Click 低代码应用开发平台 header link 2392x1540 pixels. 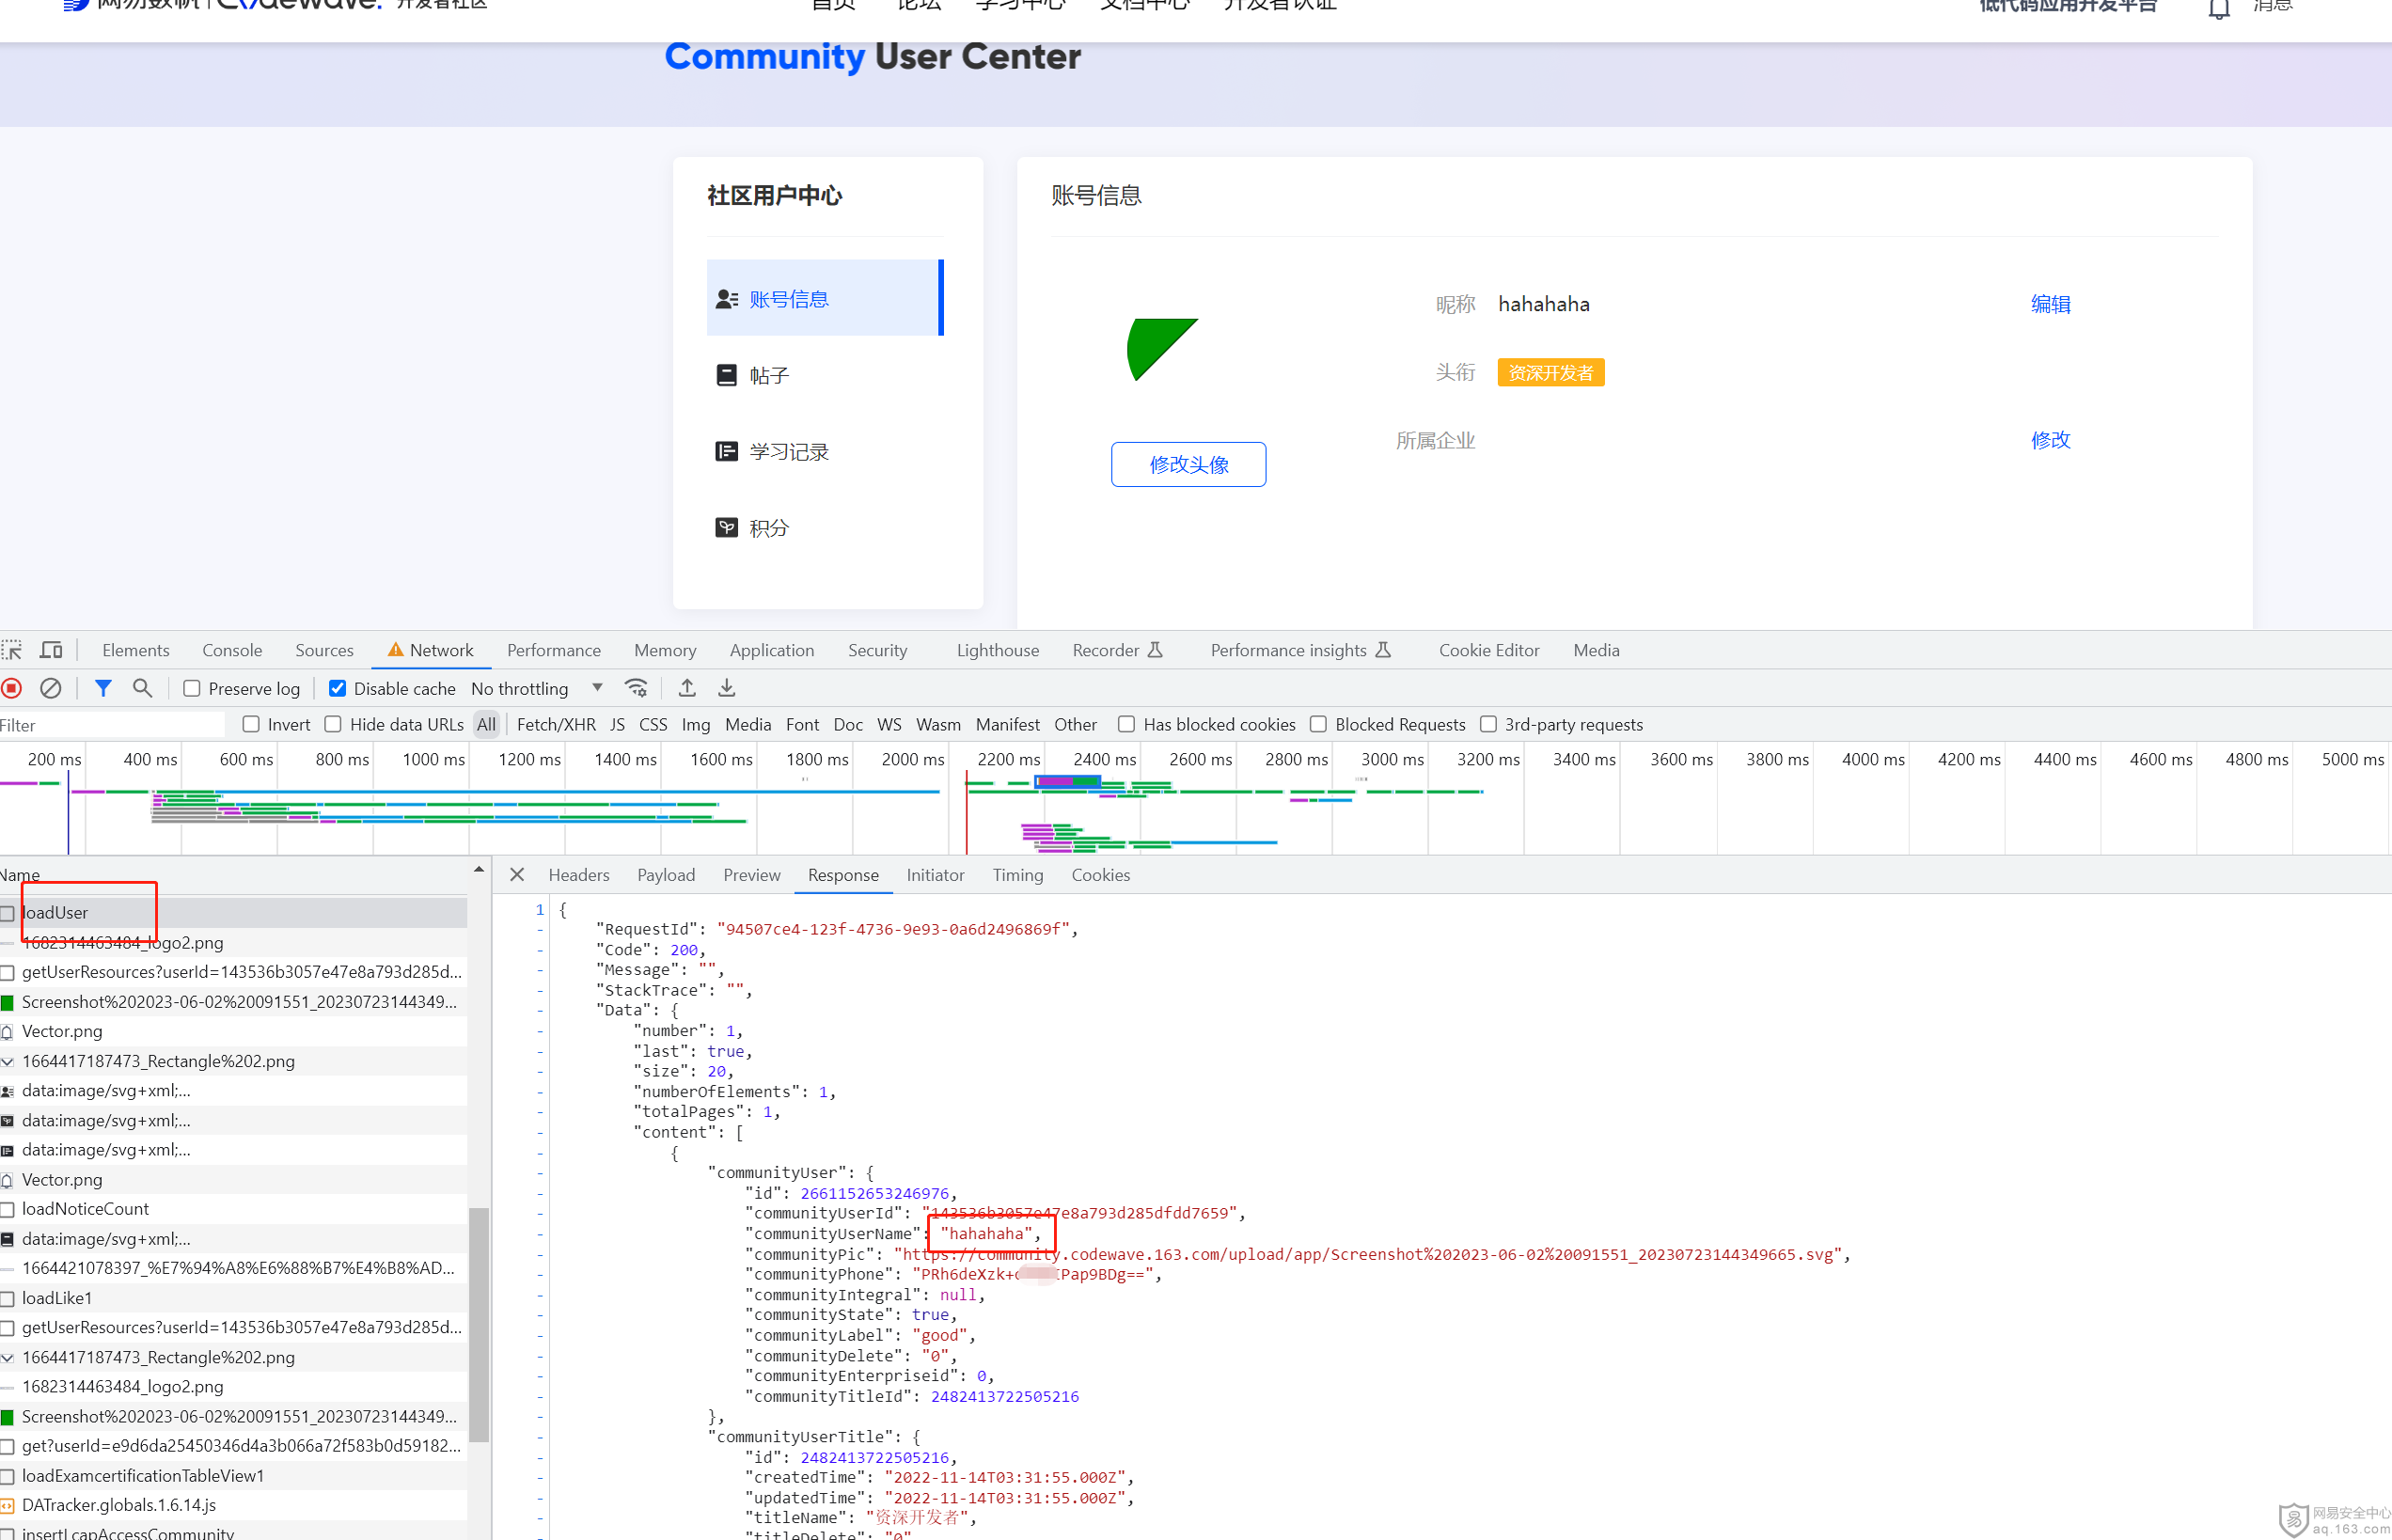tap(2068, 6)
